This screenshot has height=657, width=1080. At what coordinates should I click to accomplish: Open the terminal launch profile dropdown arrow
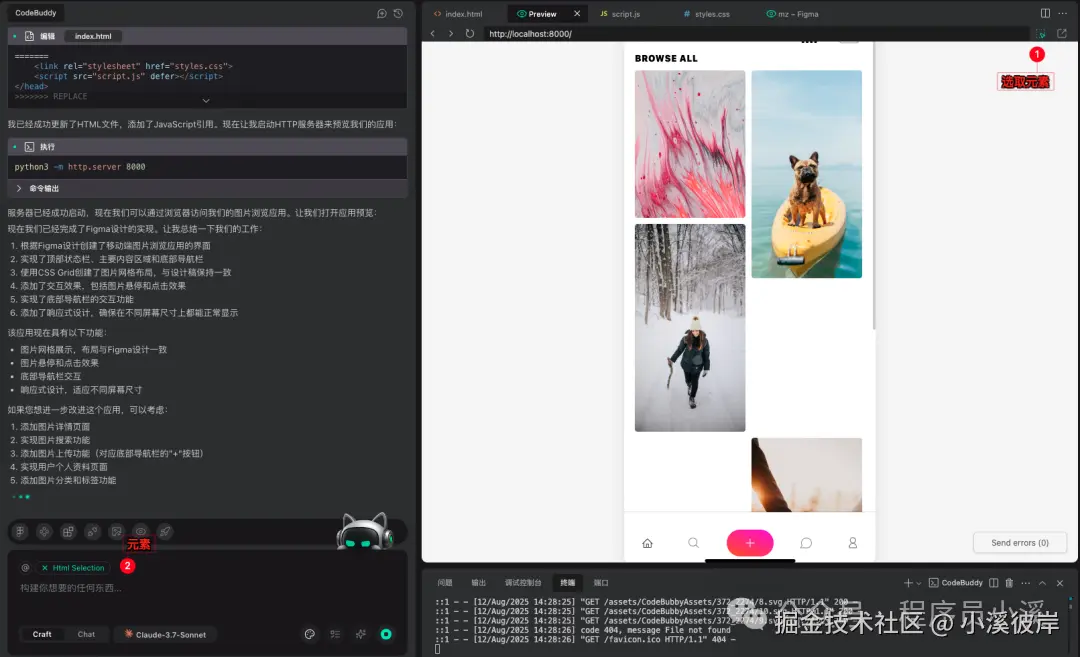click(x=919, y=583)
